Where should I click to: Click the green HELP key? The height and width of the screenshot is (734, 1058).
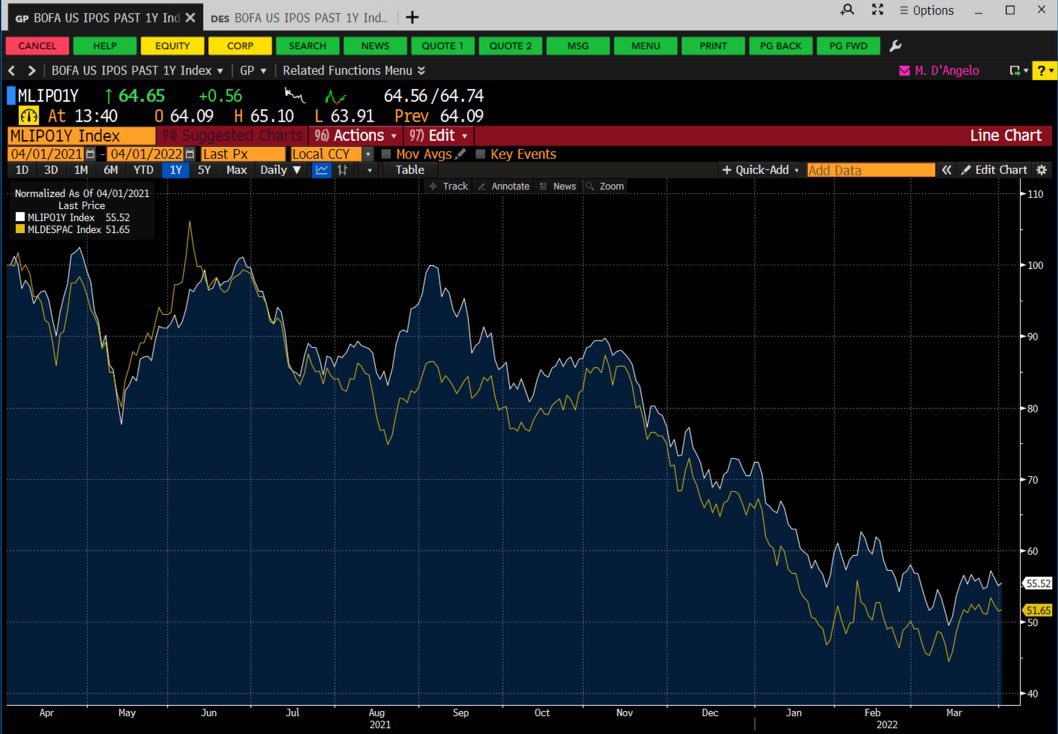[105, 46]
